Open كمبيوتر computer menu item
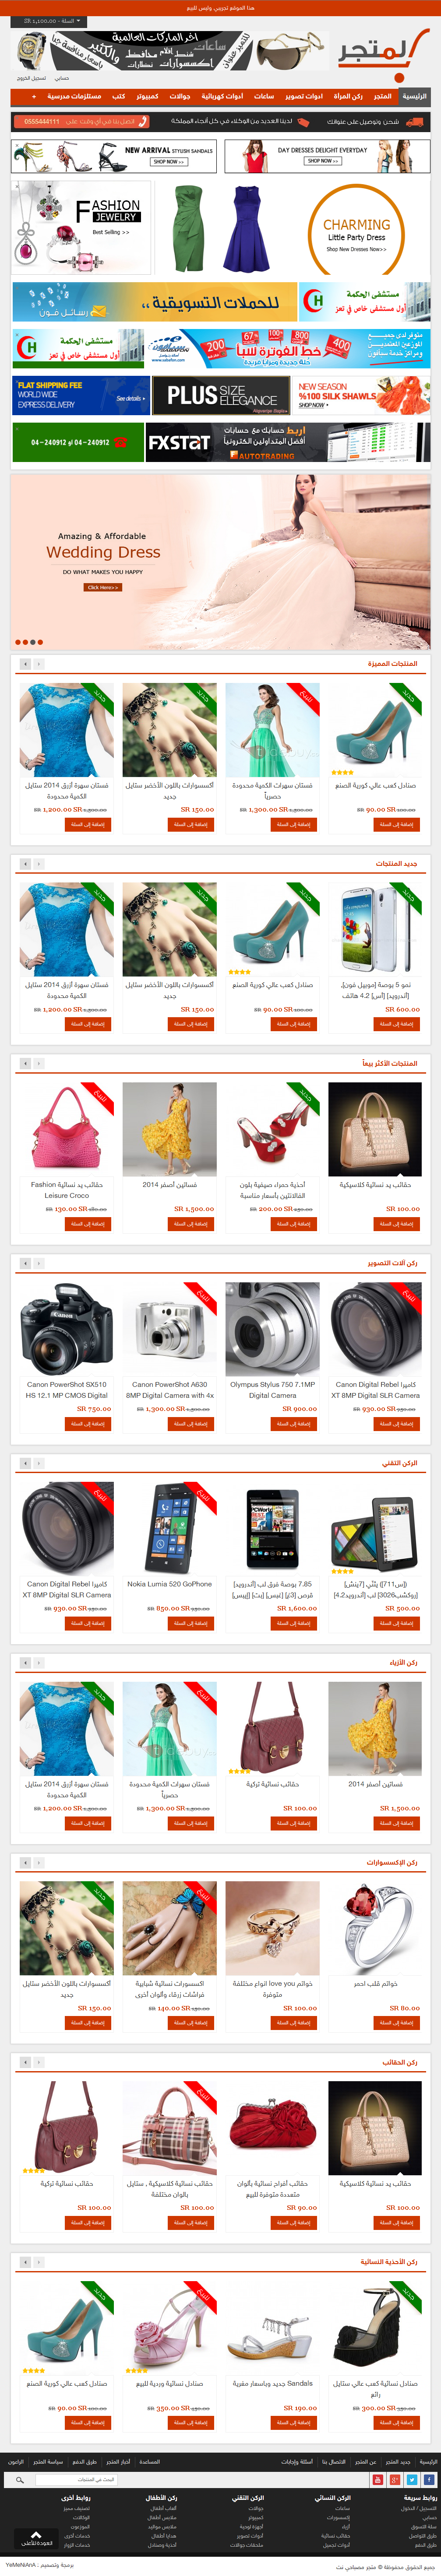This screenshot has width=441, height=2576. (147, 97)
